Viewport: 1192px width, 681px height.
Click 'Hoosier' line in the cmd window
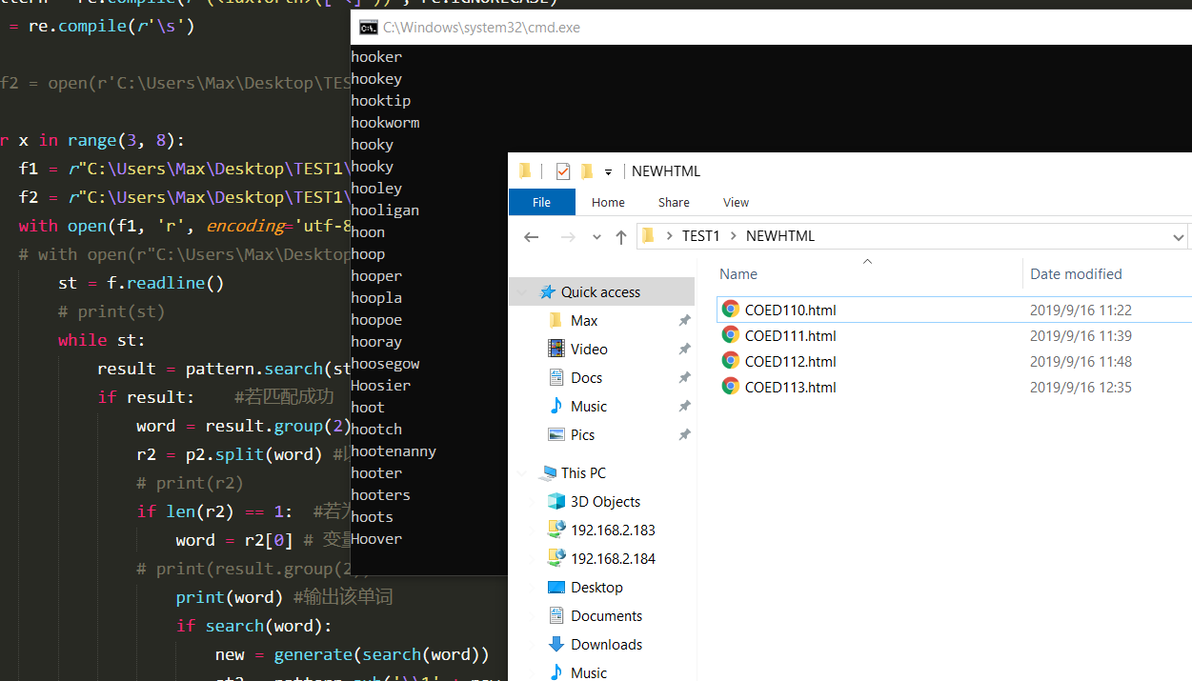(x=380, y=385)
